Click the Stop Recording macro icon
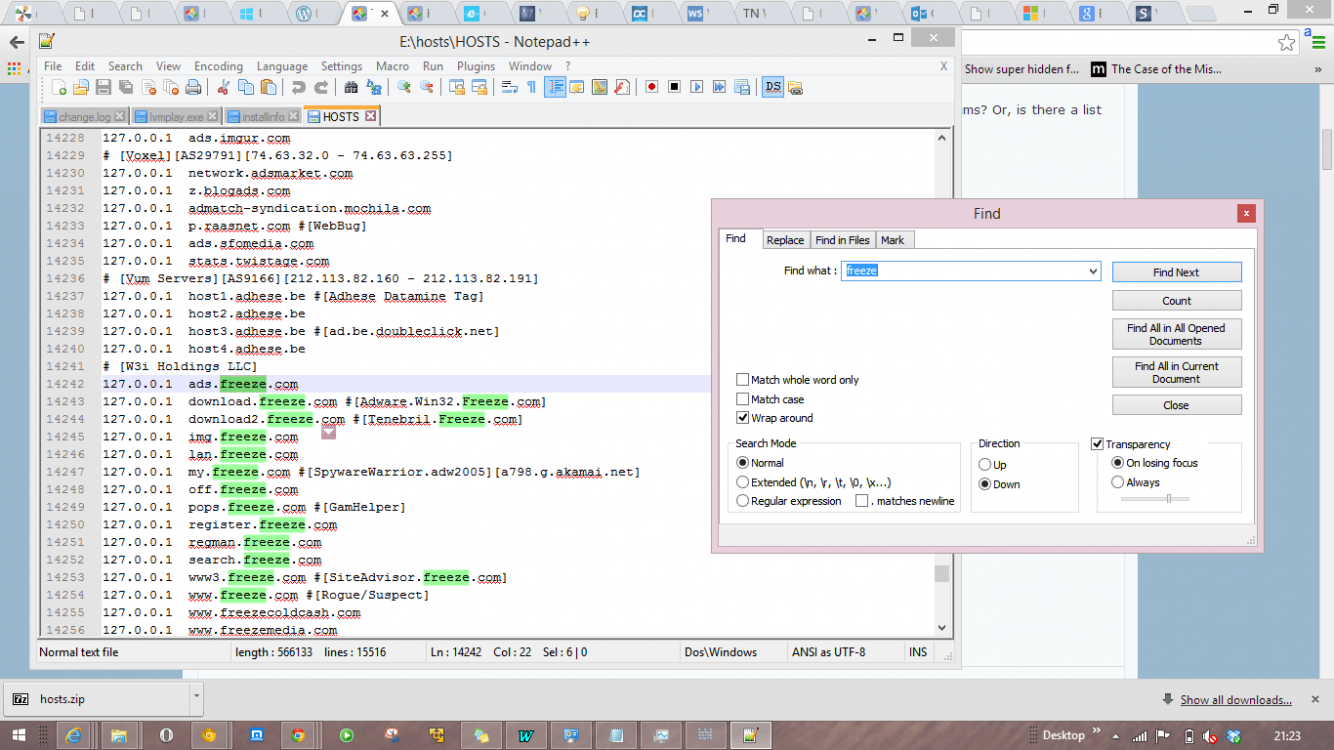Screen dimensions: 1334x750 coord(675,87)
